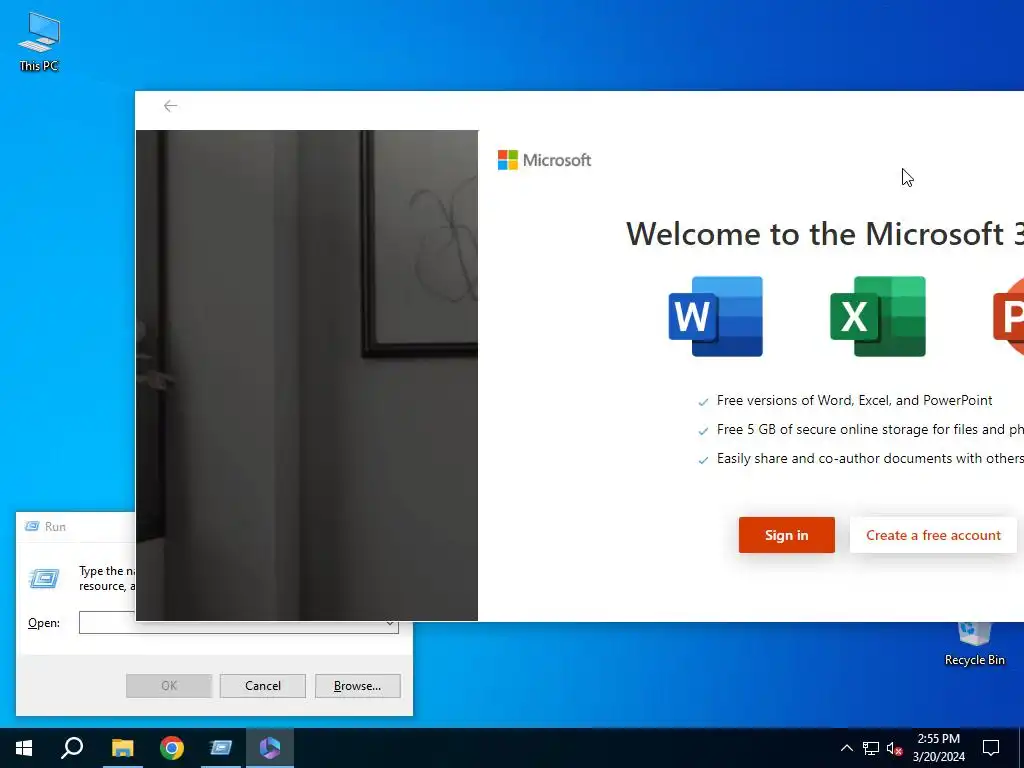
Task: Click the Run dialog title bar icon
Action: 31,526
